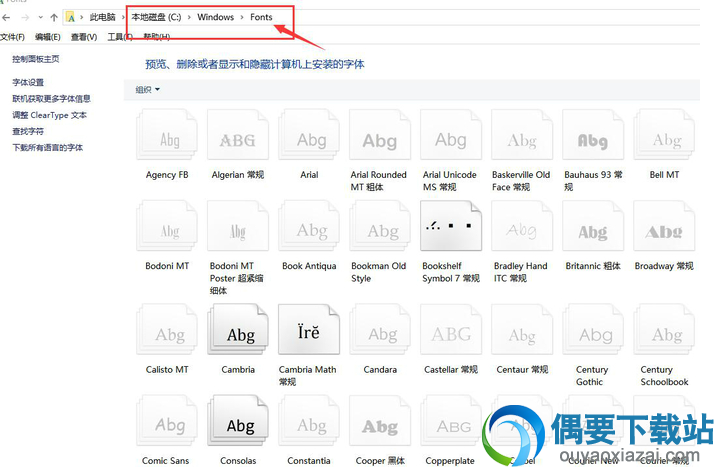This screenshot has width=725, height=467.
Task: Open the 编辑(E) menu
Action: point(48,37)
